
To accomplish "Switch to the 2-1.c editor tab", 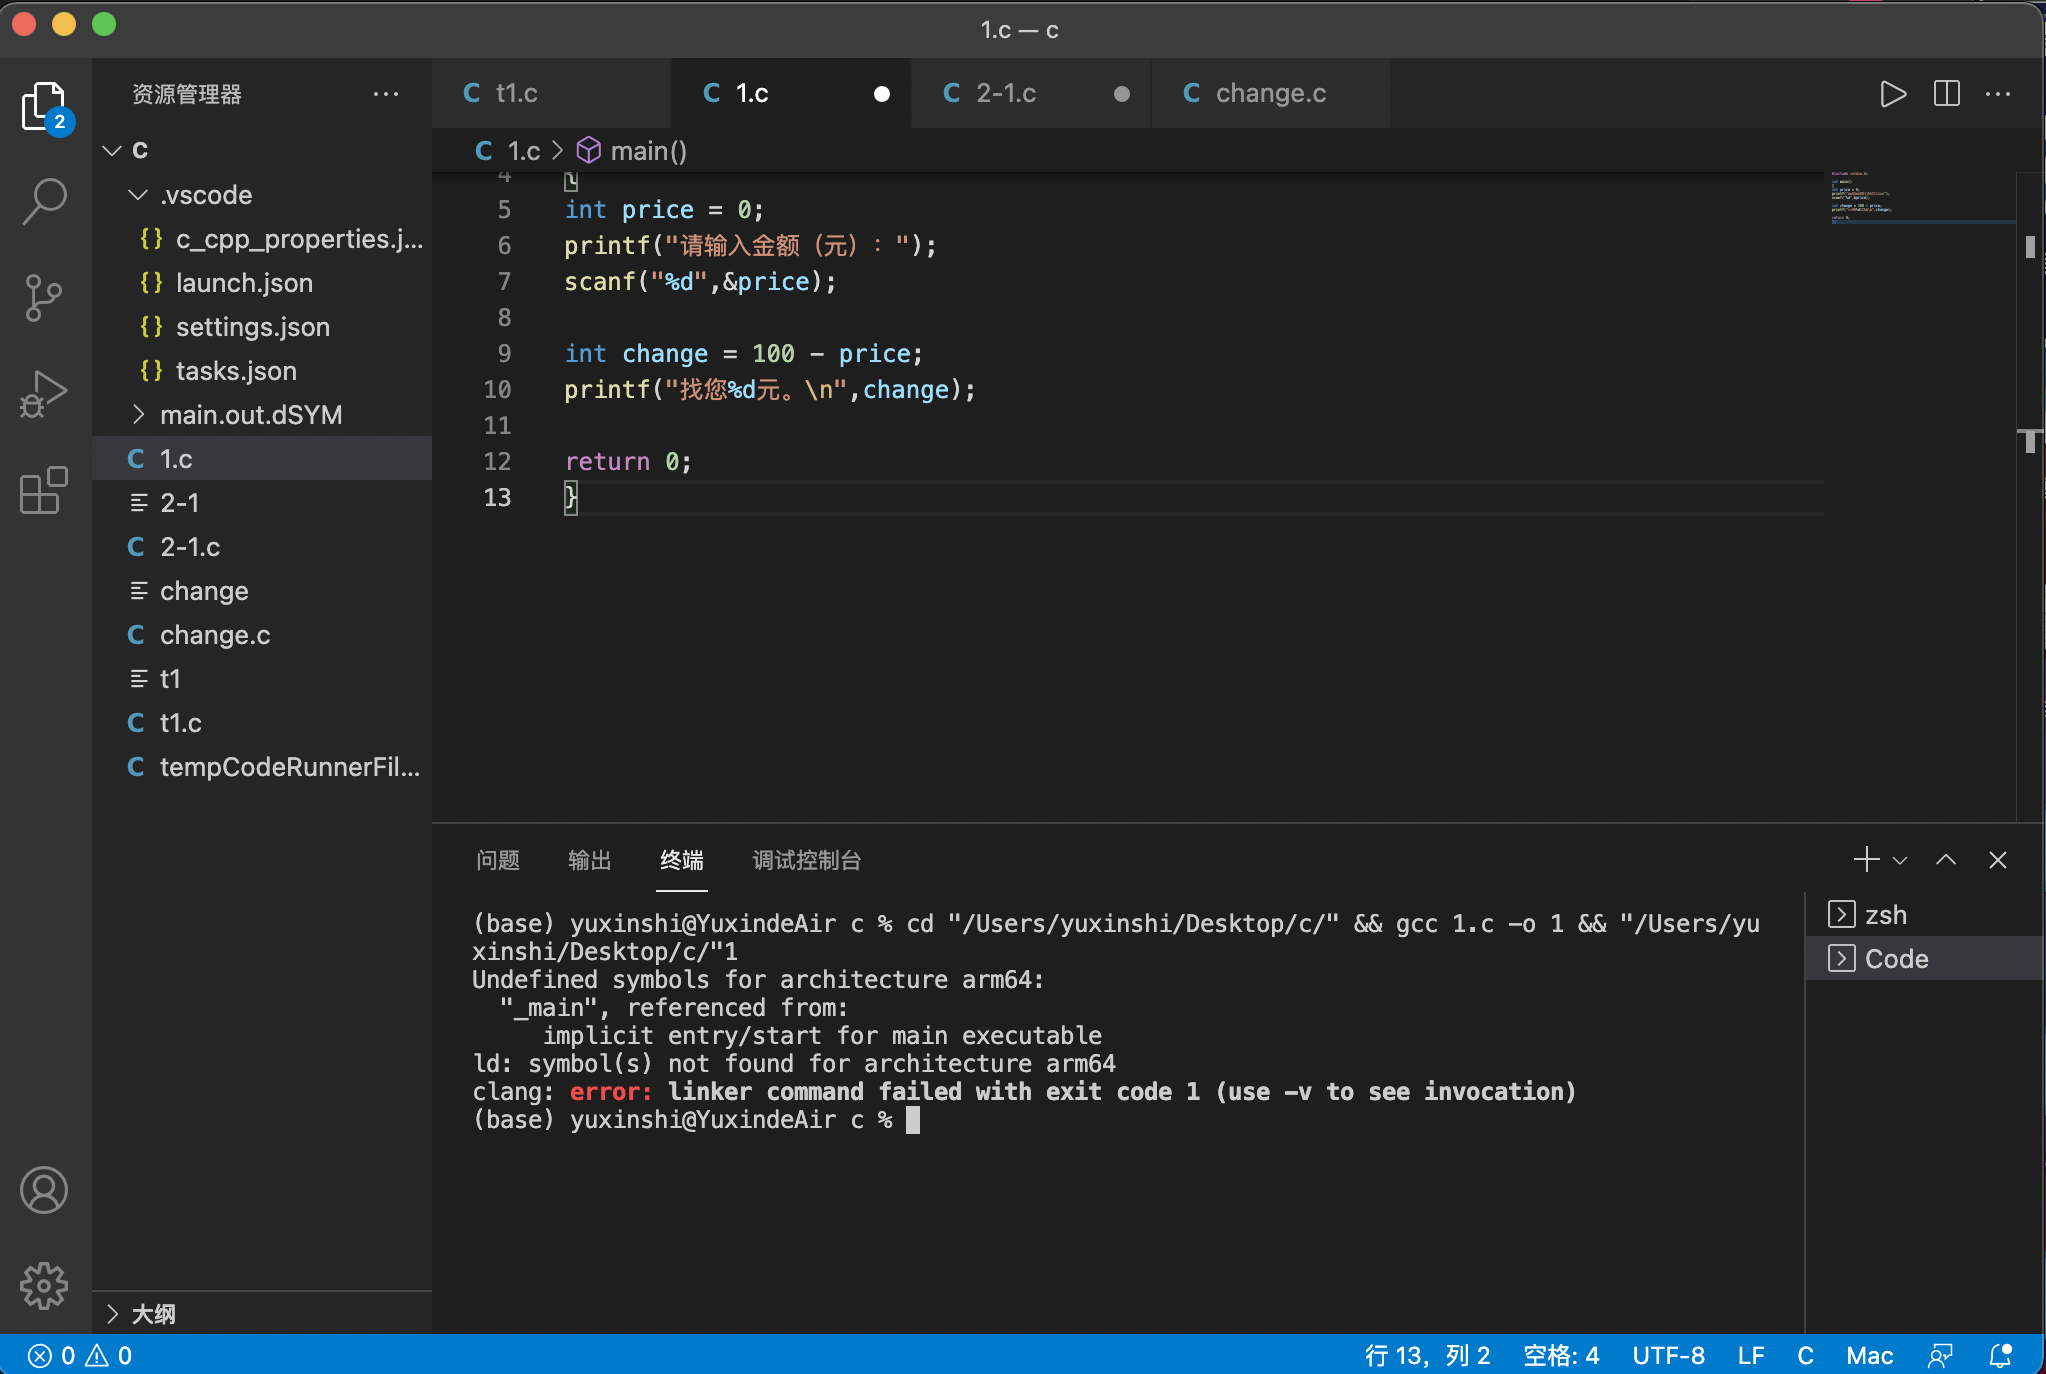I will (x=1031, y=93).
